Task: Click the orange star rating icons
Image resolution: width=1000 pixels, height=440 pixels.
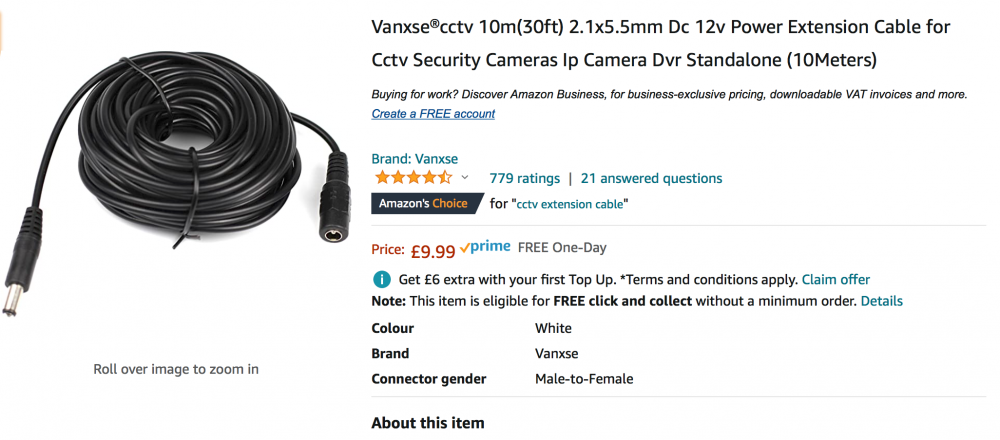Action: (x=414, y=178)
